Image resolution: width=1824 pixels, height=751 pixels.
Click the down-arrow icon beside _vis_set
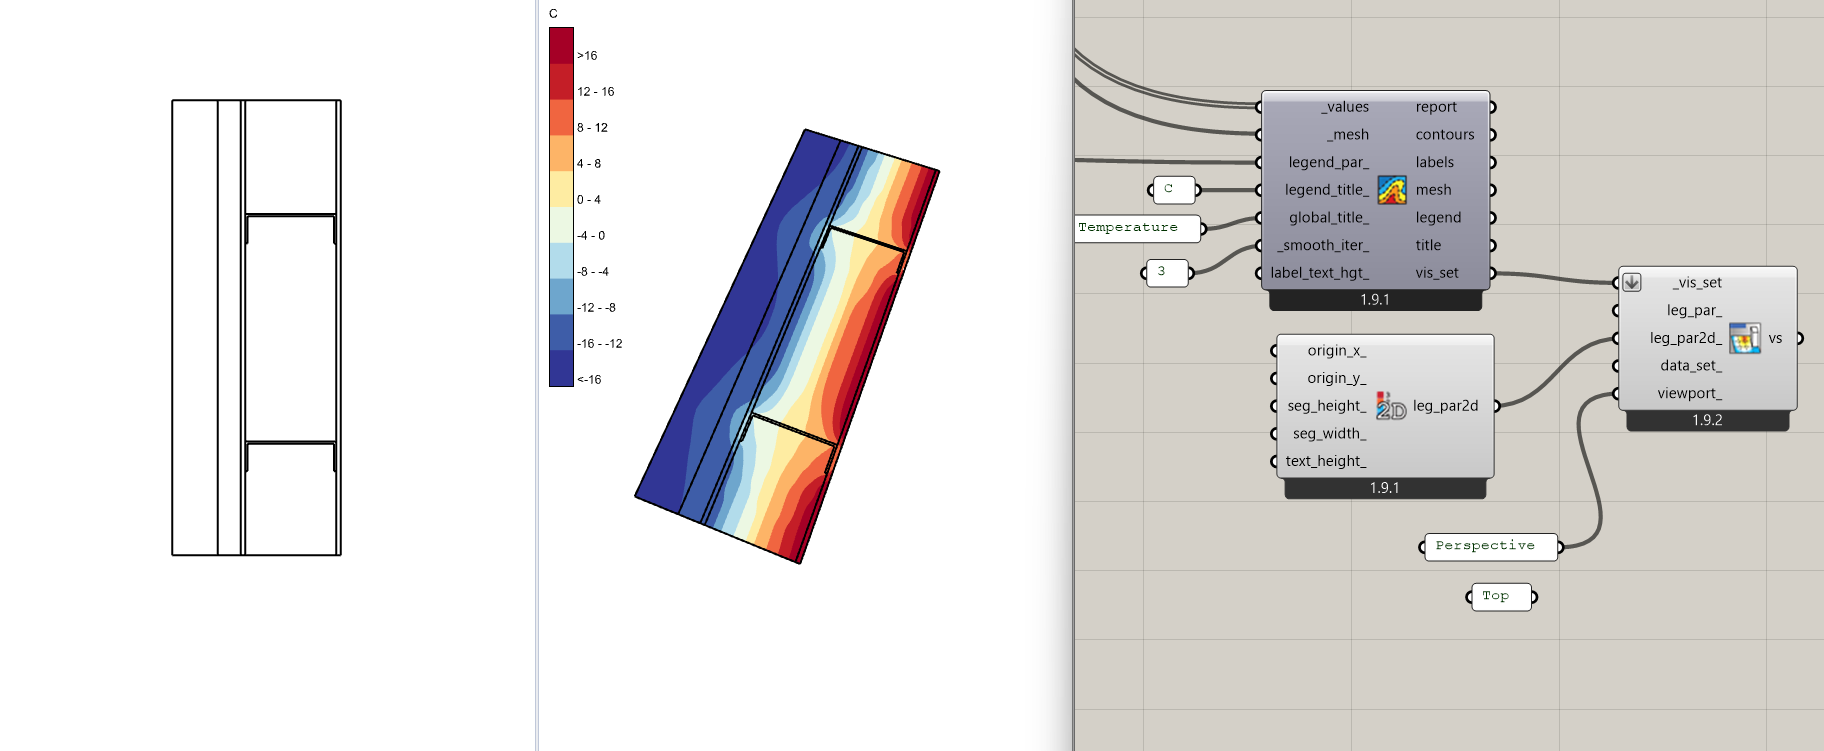1632,283
